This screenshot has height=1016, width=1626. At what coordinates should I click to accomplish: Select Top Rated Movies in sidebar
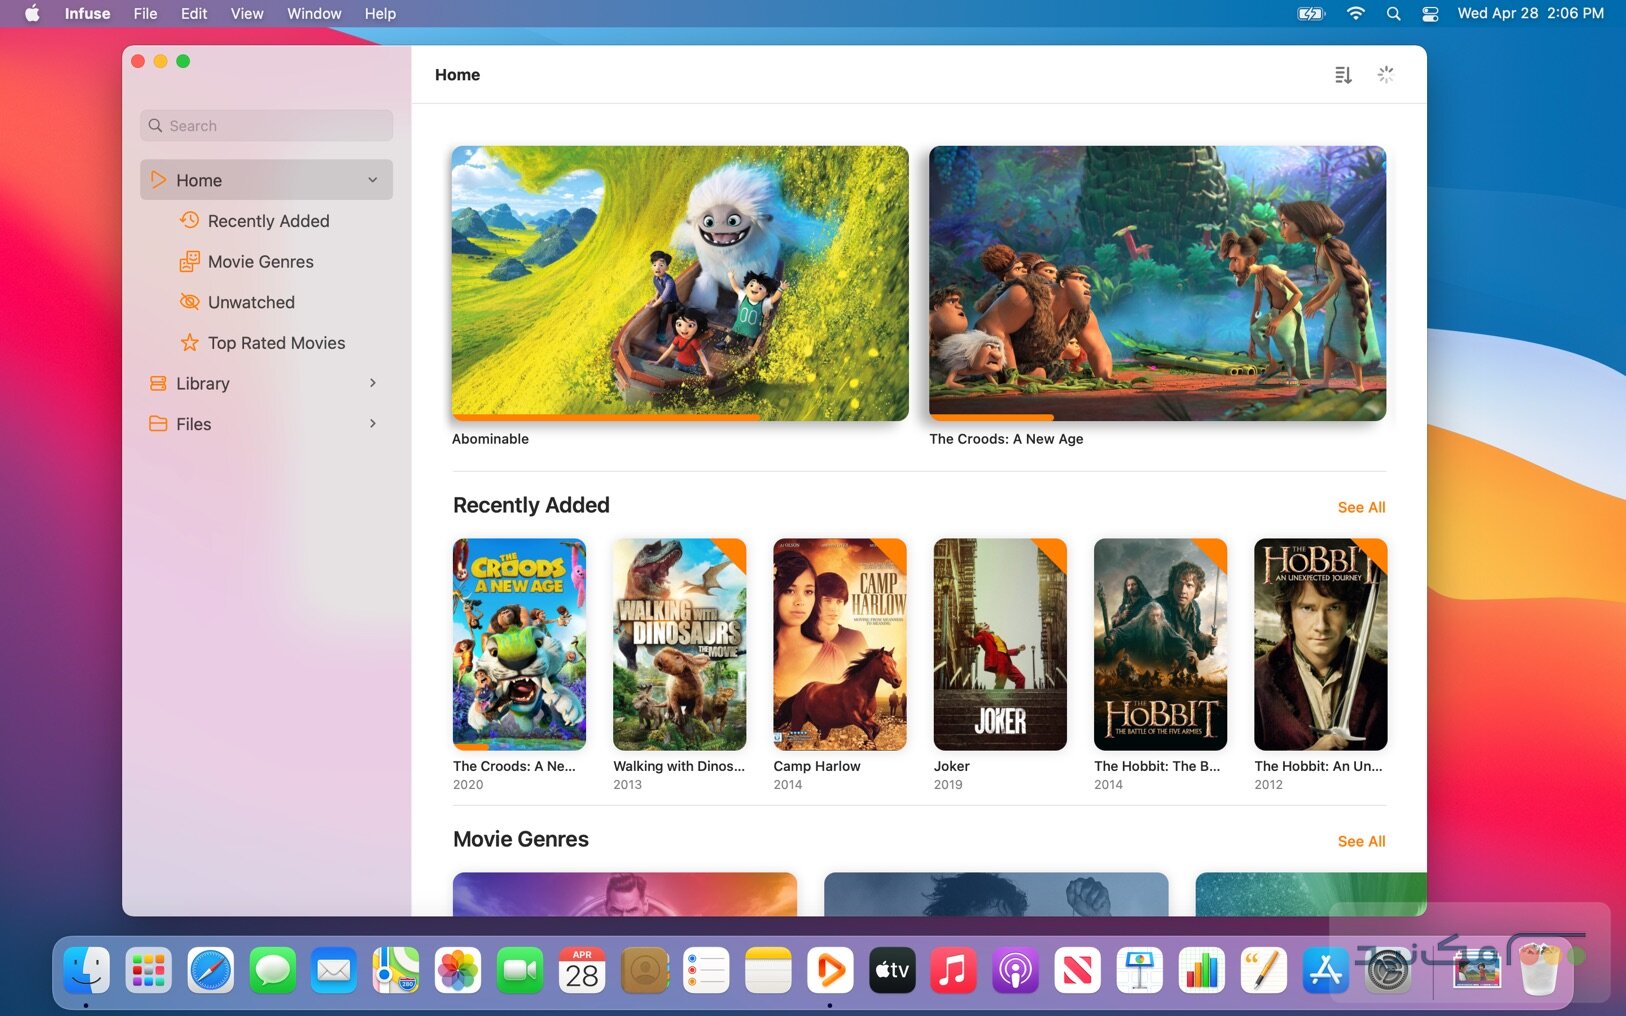pos(276,342)
